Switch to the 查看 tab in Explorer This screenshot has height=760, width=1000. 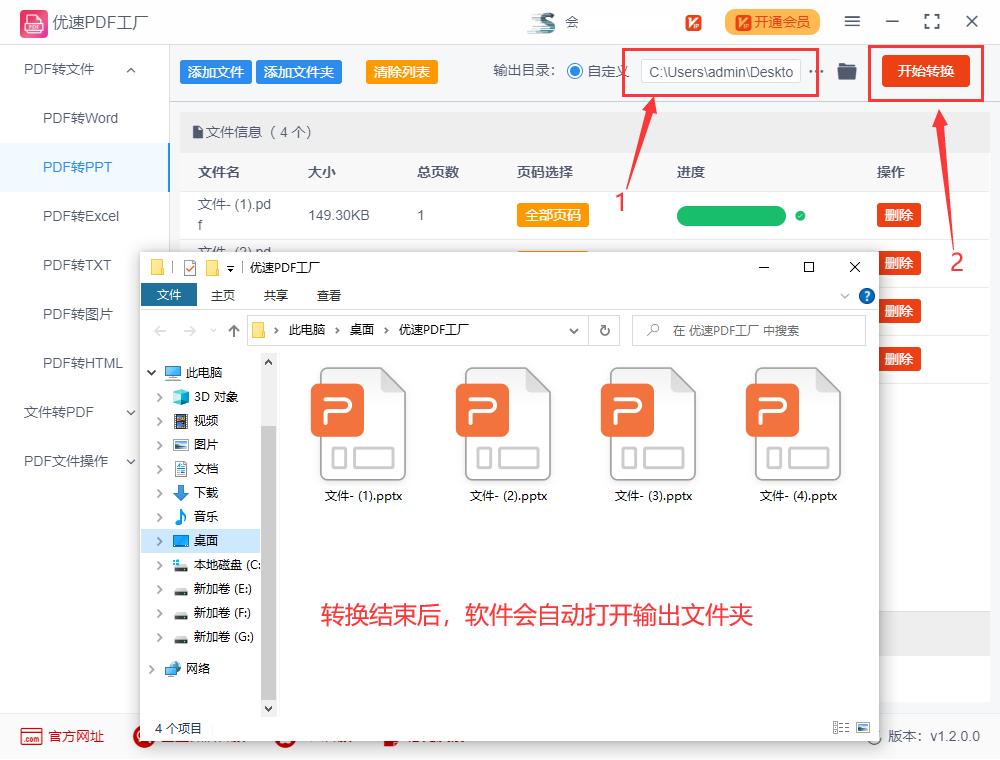329,295
